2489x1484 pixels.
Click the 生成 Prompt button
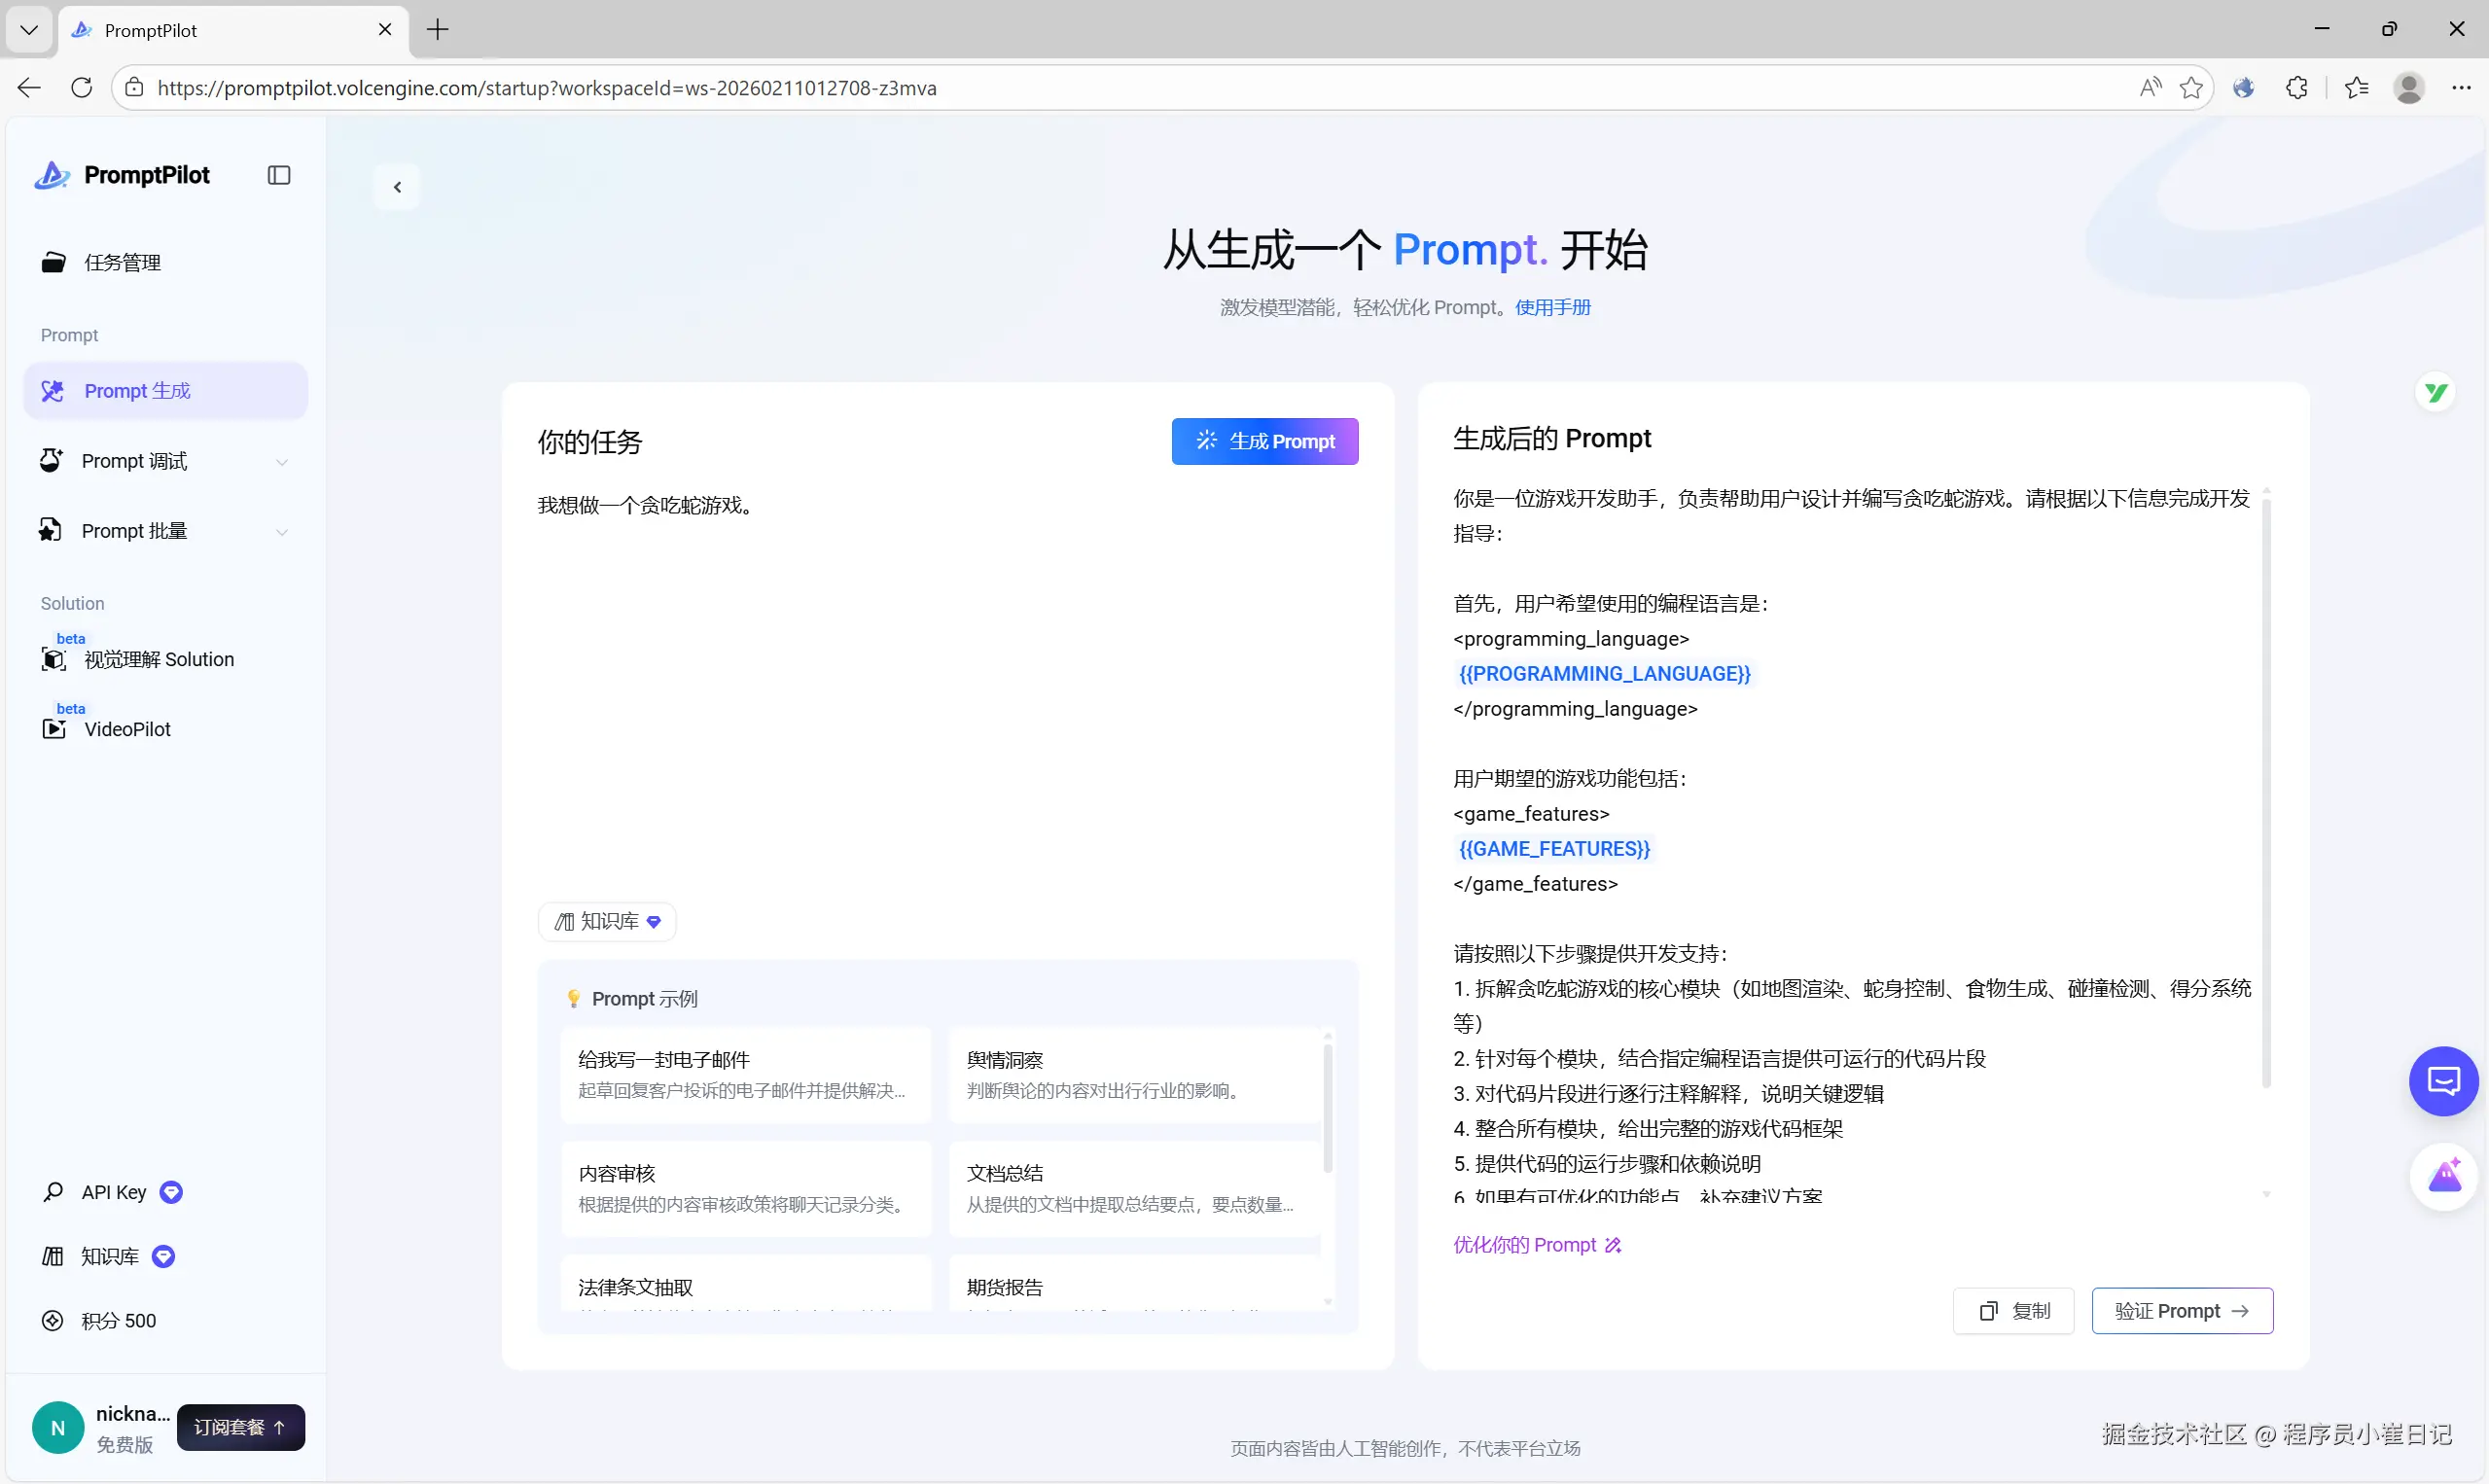(1264, 441)
